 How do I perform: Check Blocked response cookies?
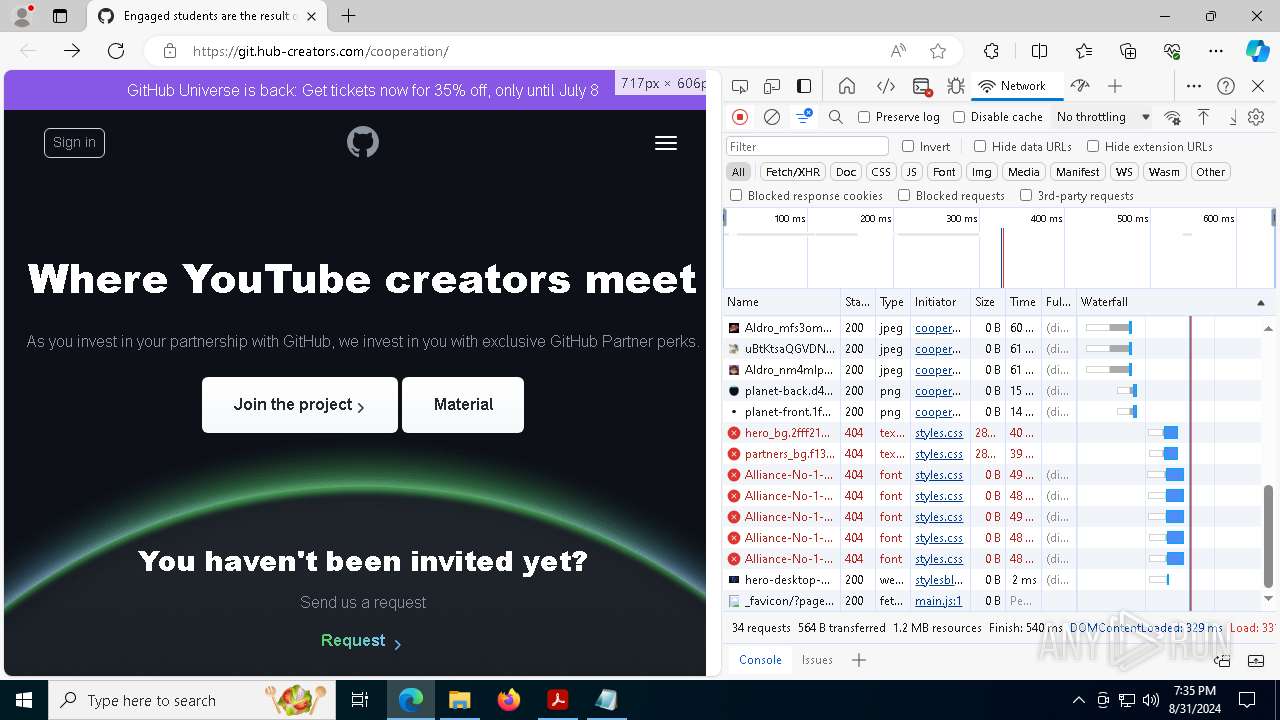(736, 196)
